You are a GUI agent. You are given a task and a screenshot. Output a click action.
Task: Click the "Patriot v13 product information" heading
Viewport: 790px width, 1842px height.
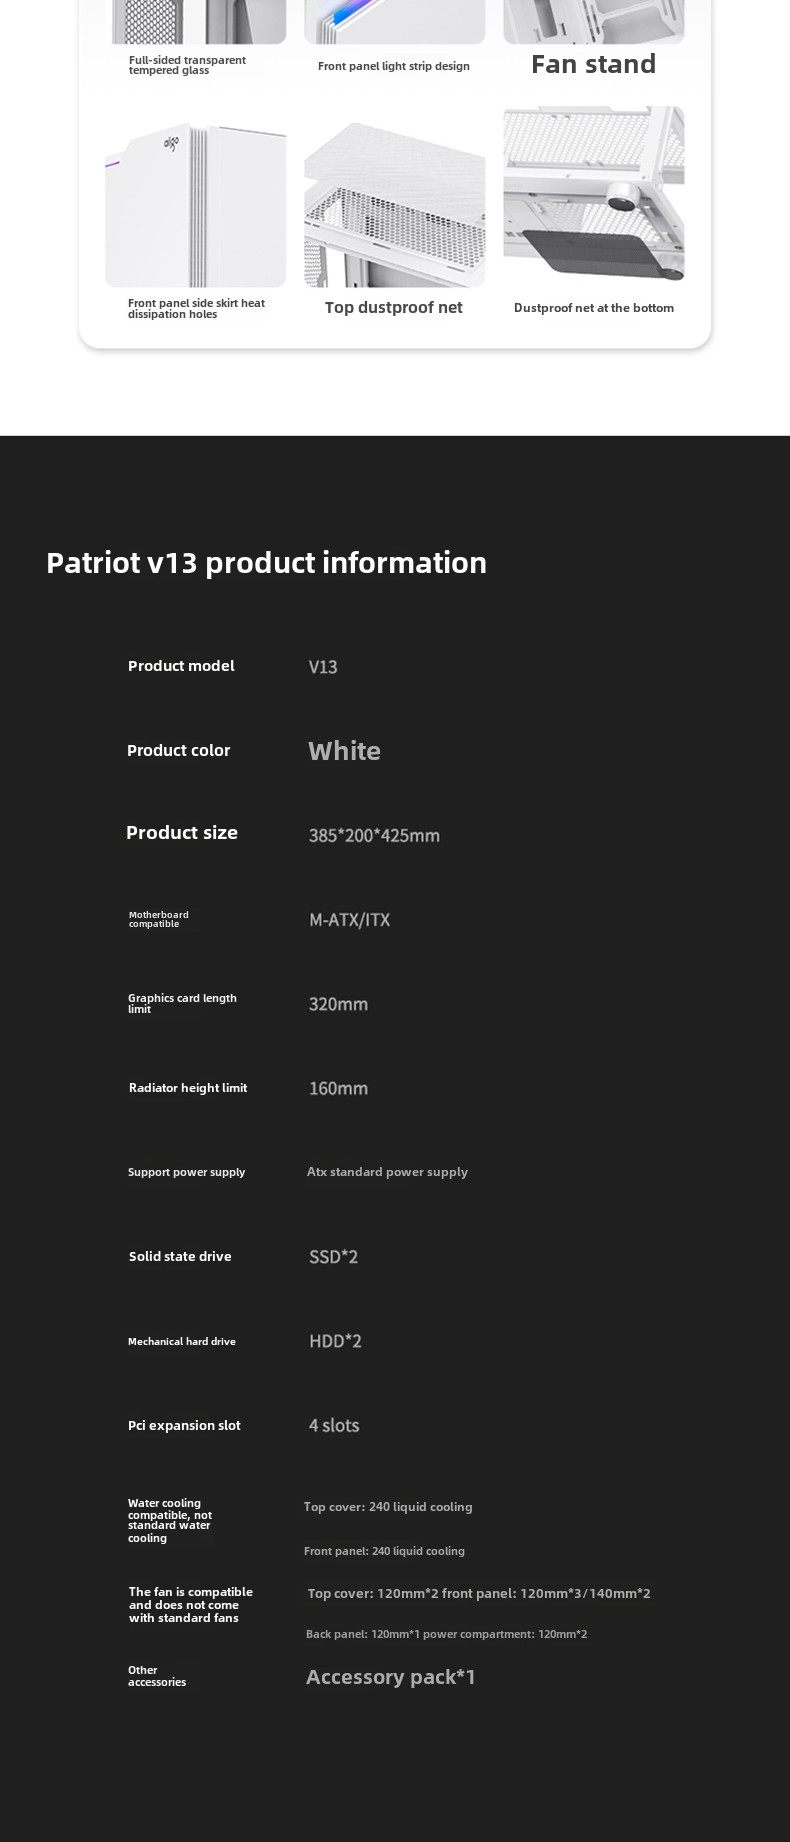point(266,563)
